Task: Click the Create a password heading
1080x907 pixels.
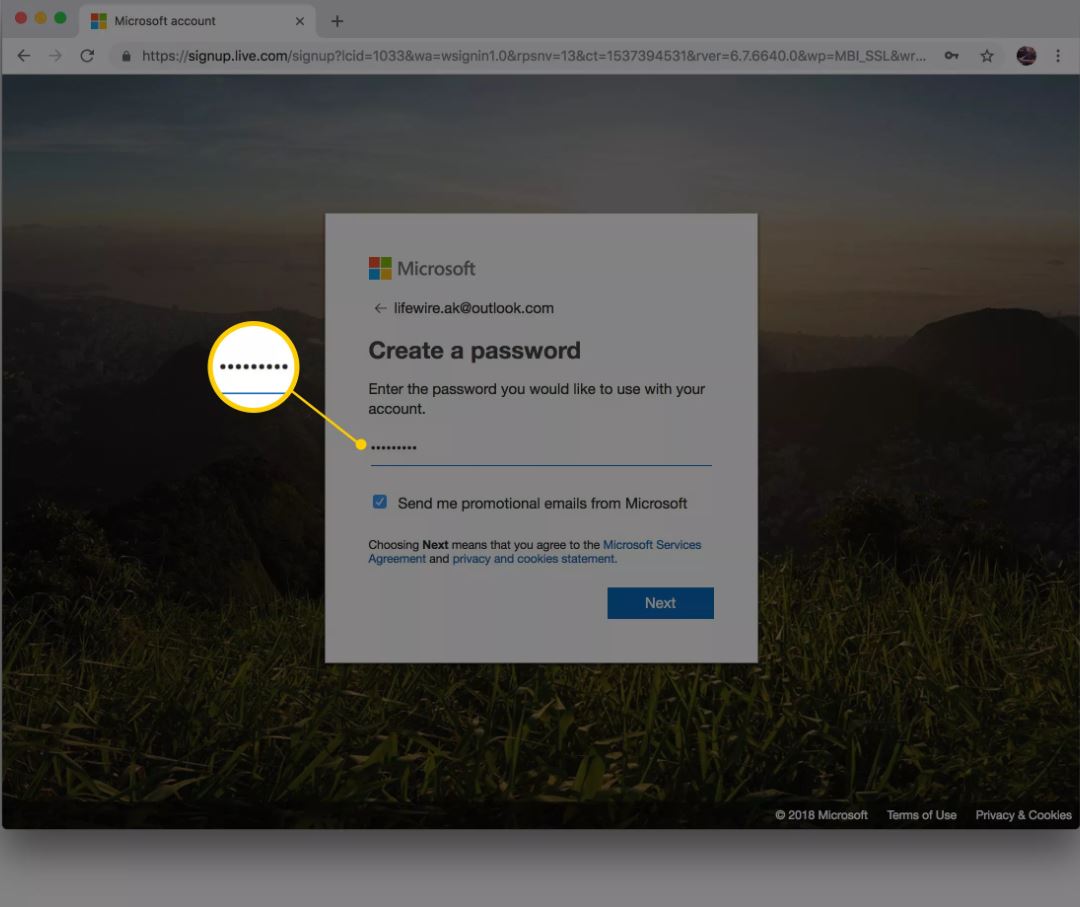Action: (x=475, y=351)
